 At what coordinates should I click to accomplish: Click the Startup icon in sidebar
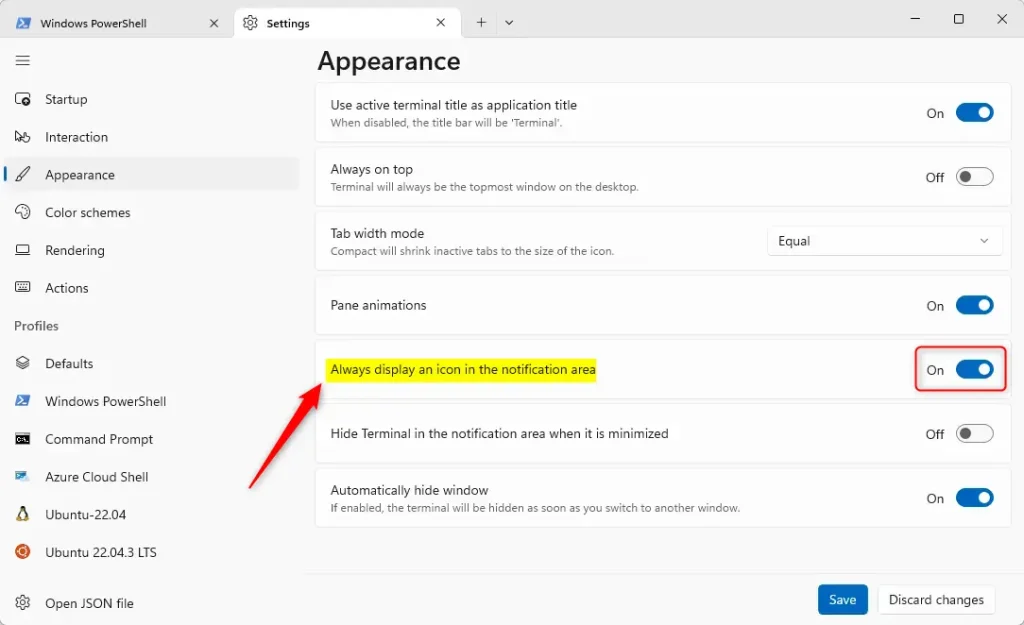coord(23,99)
